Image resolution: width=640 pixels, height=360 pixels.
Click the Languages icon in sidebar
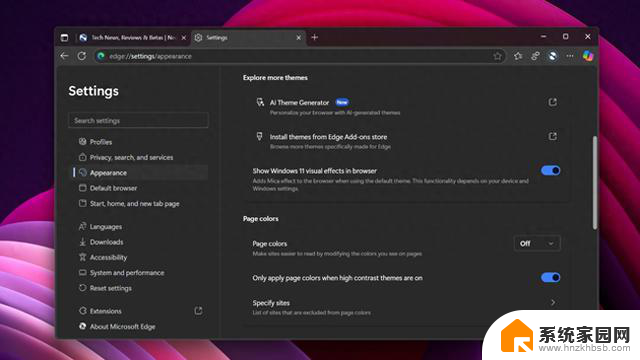82,226
